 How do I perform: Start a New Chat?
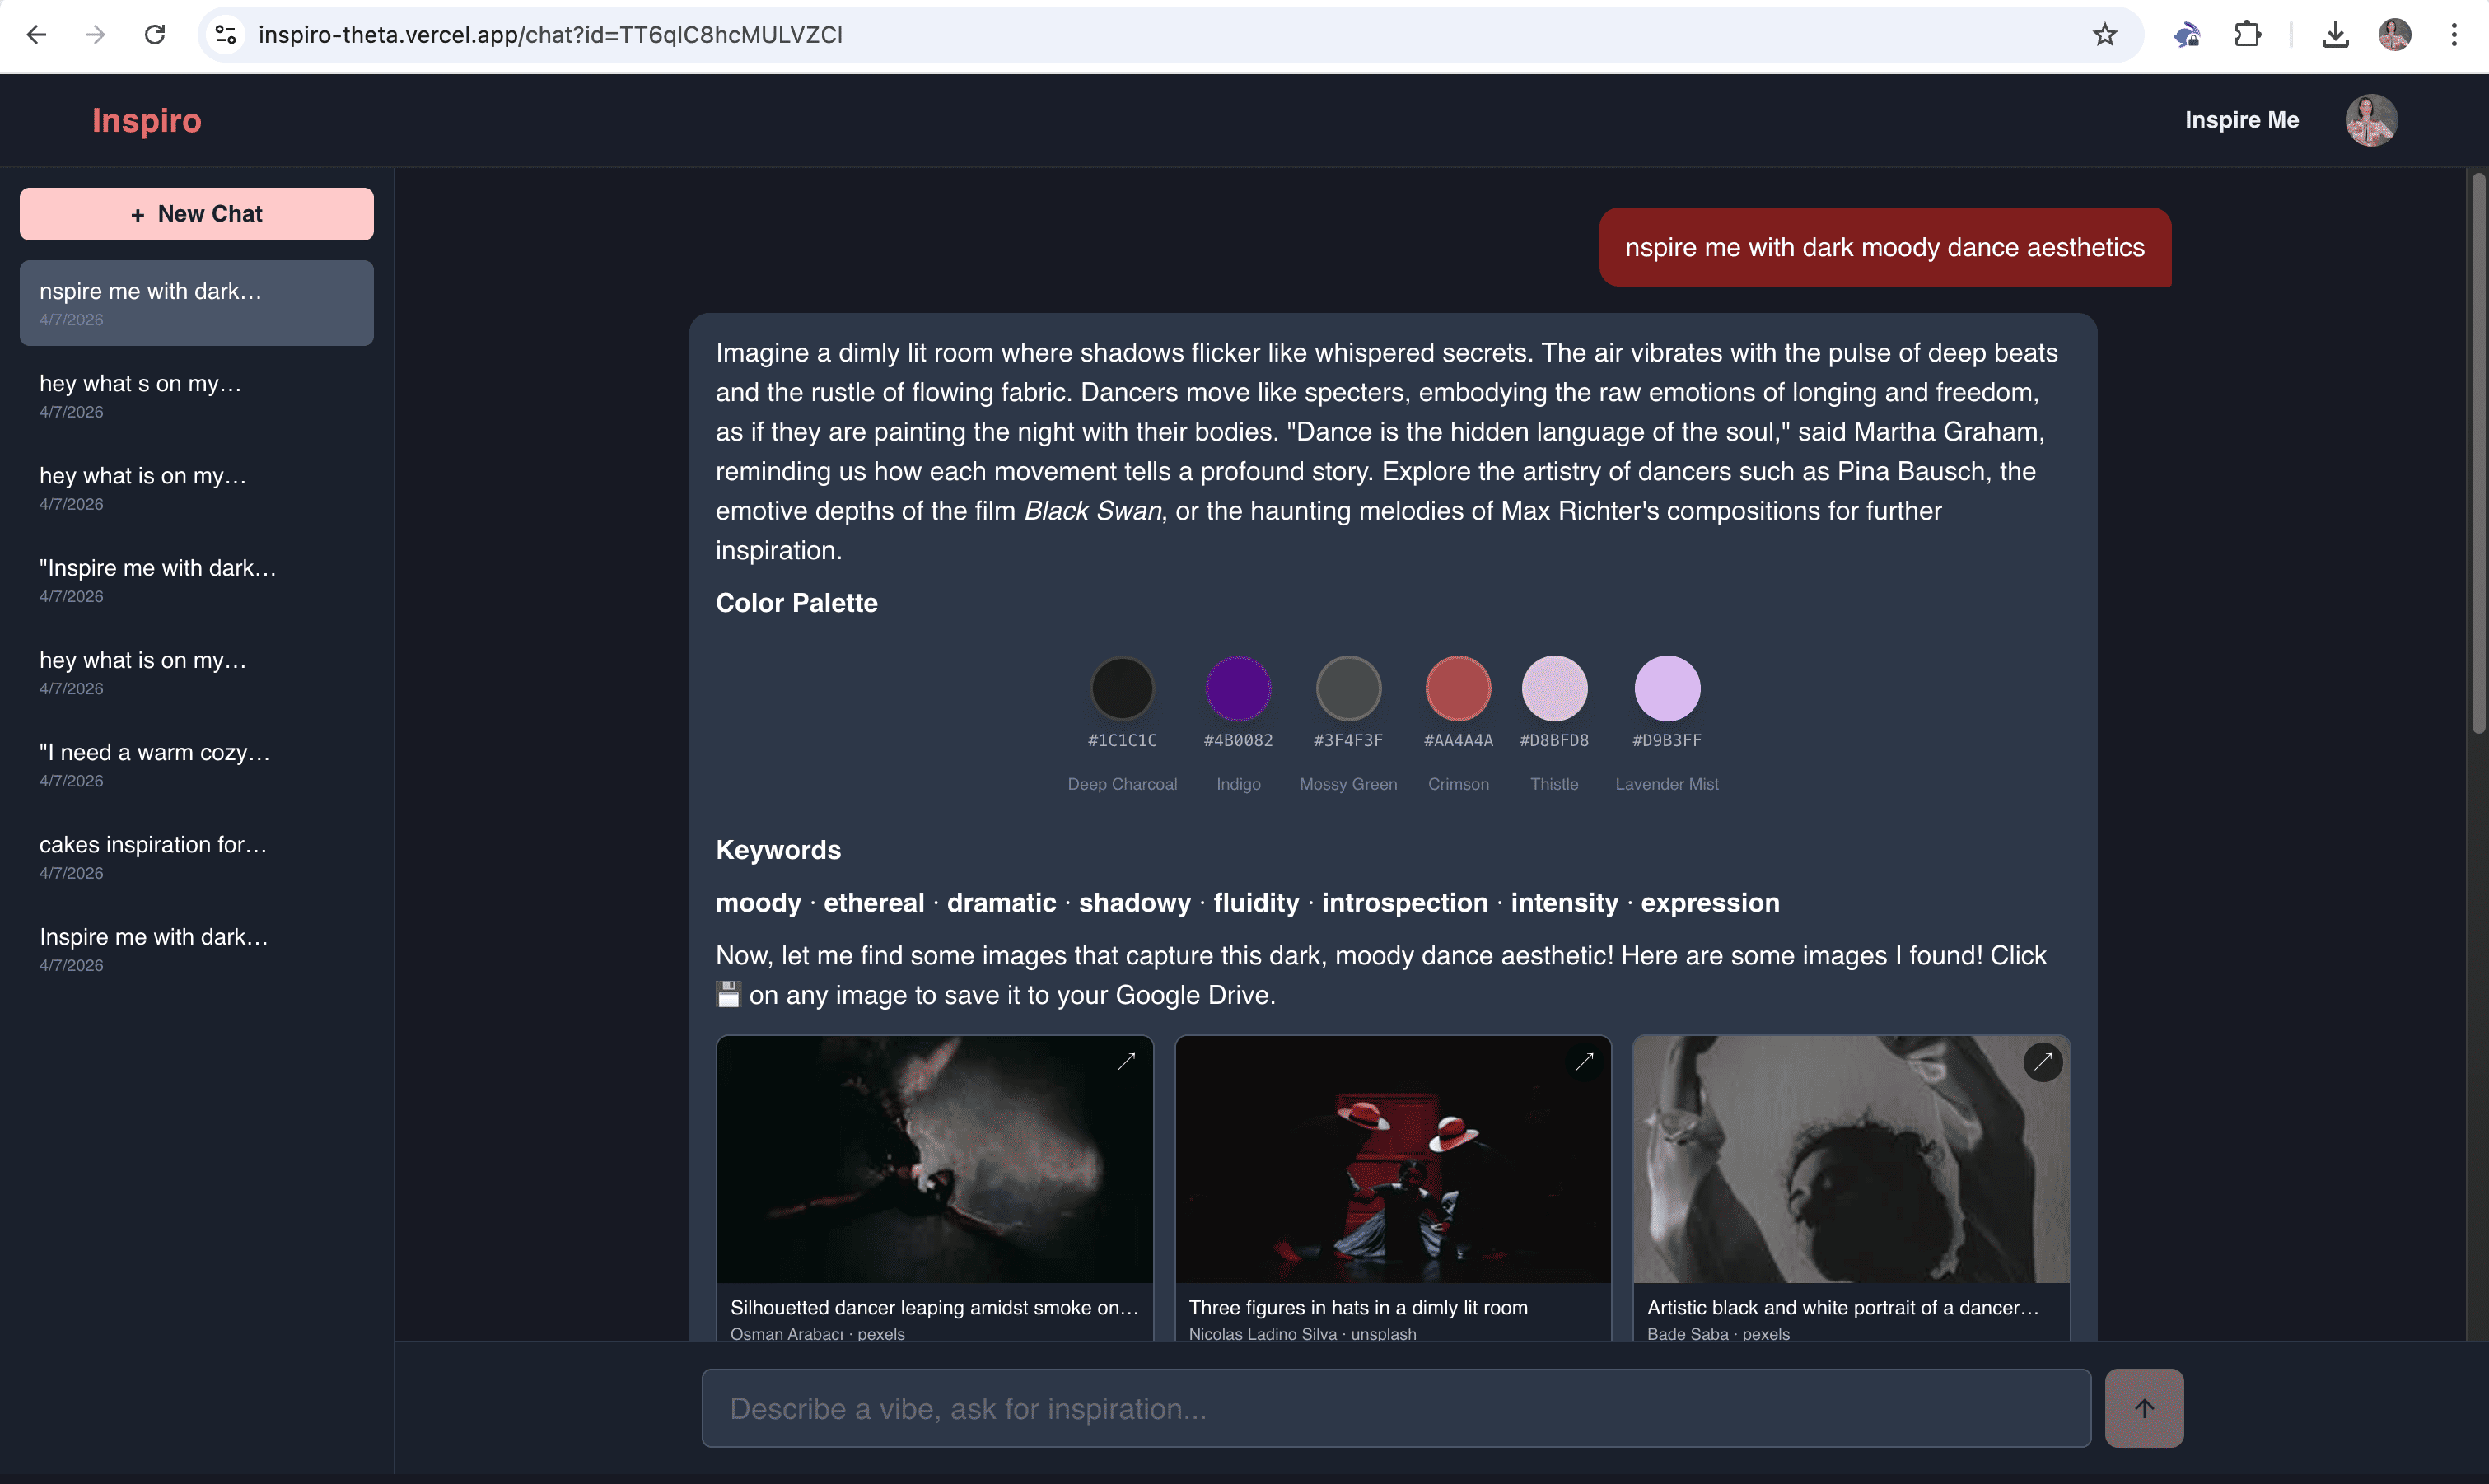(197, 214)
